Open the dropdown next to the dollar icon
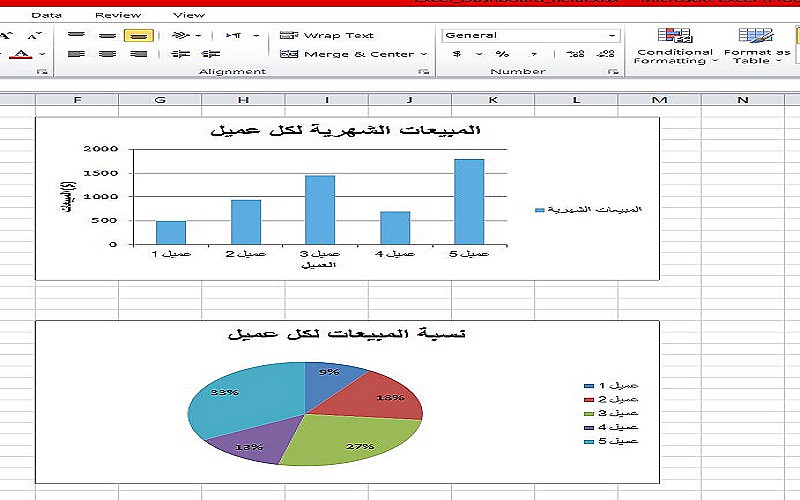This screenshot has width=800, height=500. (479, 54)
